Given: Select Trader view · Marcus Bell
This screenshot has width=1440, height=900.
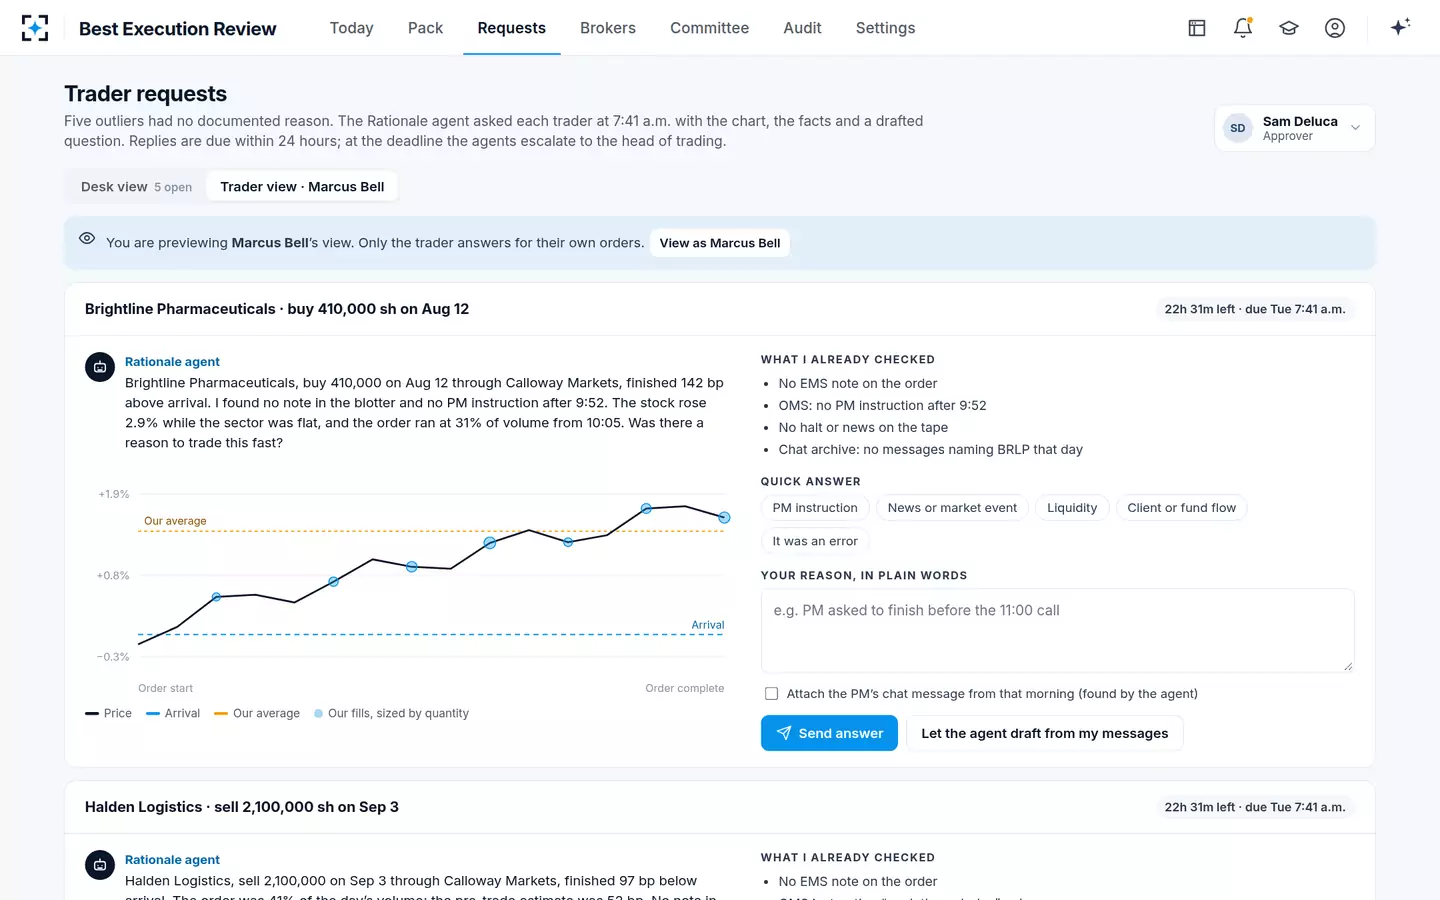Looking at the screenshot, I should pos(302,187).
